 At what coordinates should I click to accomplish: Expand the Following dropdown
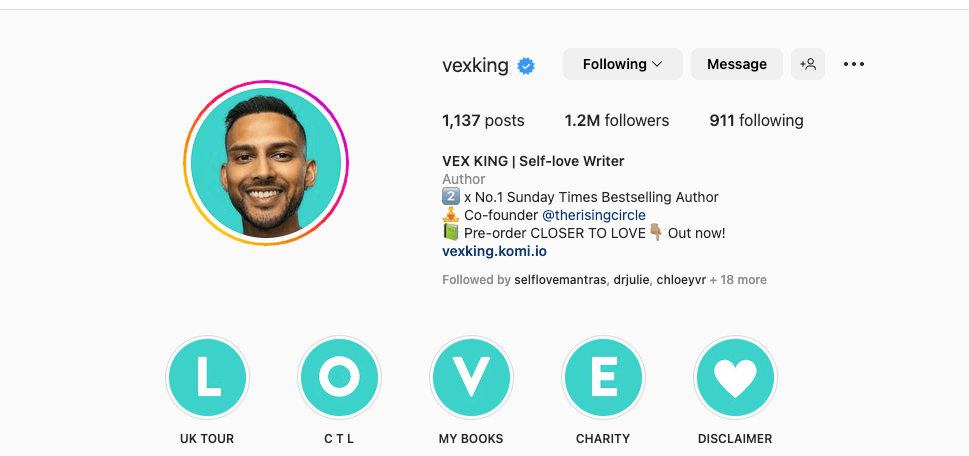[622, 64]
